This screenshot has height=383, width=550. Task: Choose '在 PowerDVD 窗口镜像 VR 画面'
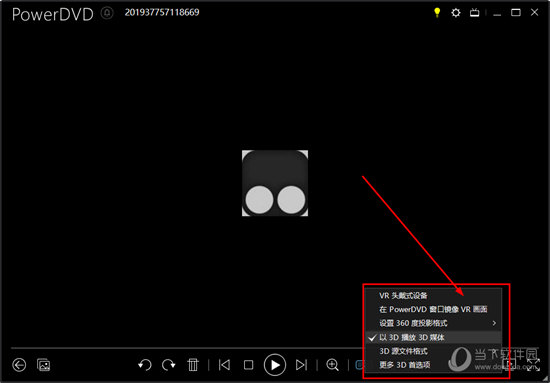point(434,309)
